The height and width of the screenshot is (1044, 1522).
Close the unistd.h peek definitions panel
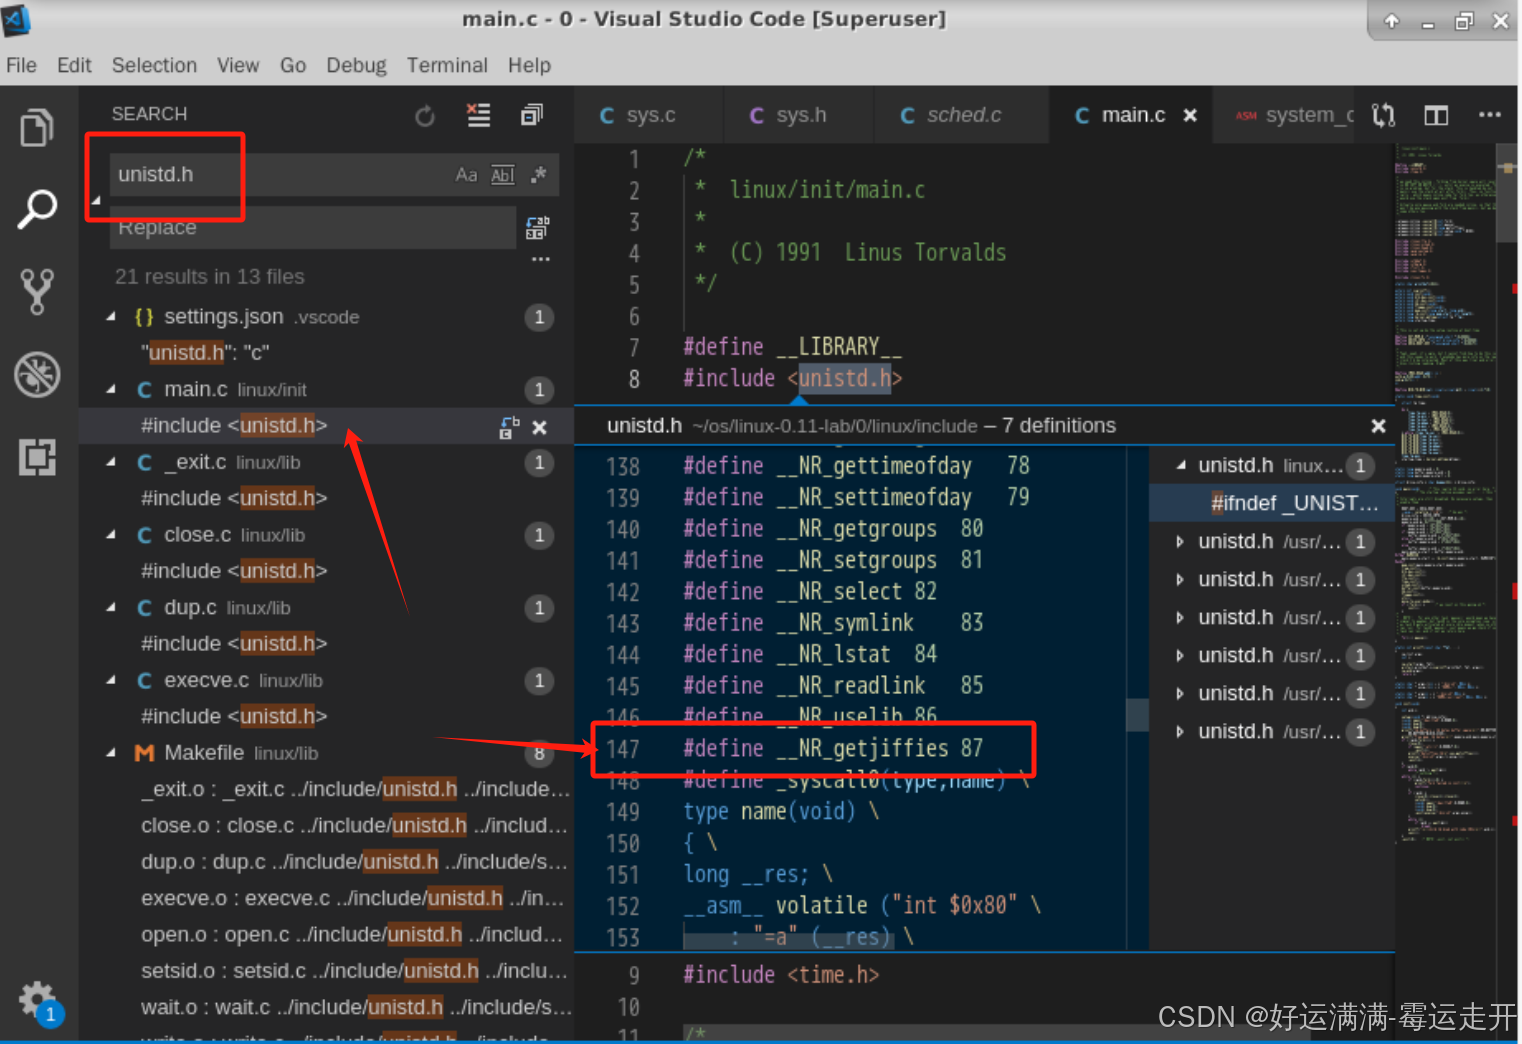point(1378,426)
